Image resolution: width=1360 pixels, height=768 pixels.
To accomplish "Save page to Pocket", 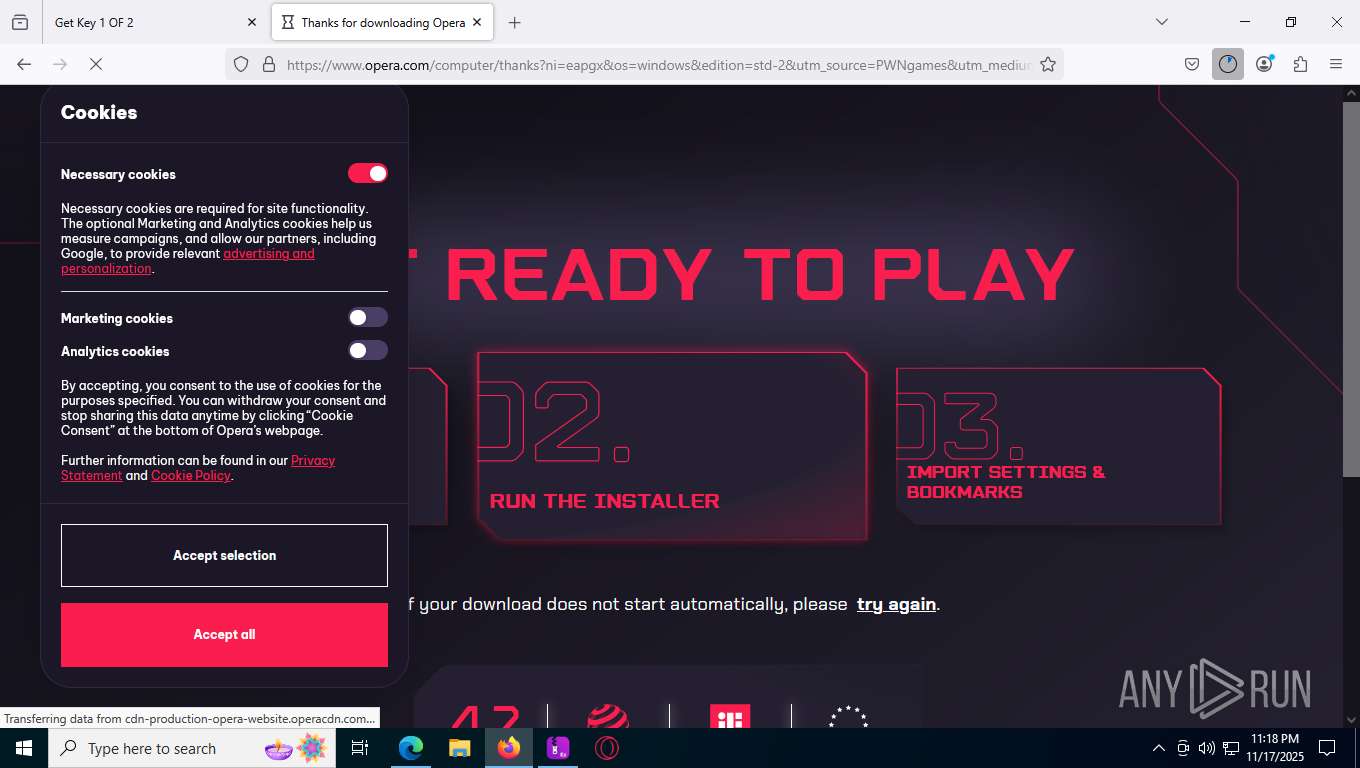I will pos(1192,64).
